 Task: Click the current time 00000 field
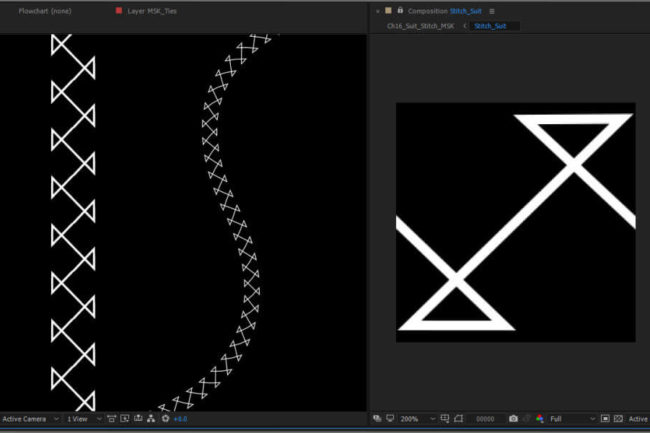(485, 418)
